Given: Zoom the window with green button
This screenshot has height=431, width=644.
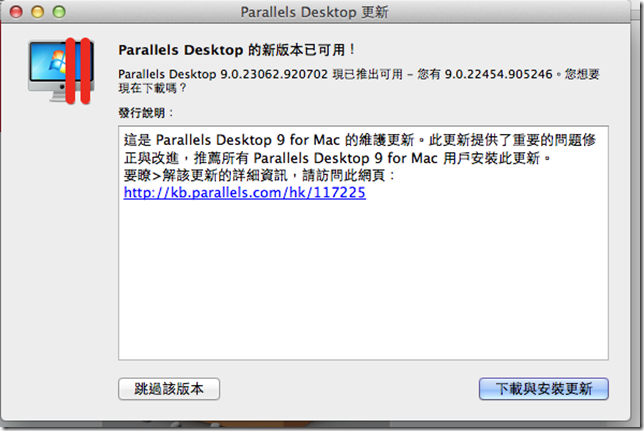Looking at the screenshot, I should [x=59, y=12].
